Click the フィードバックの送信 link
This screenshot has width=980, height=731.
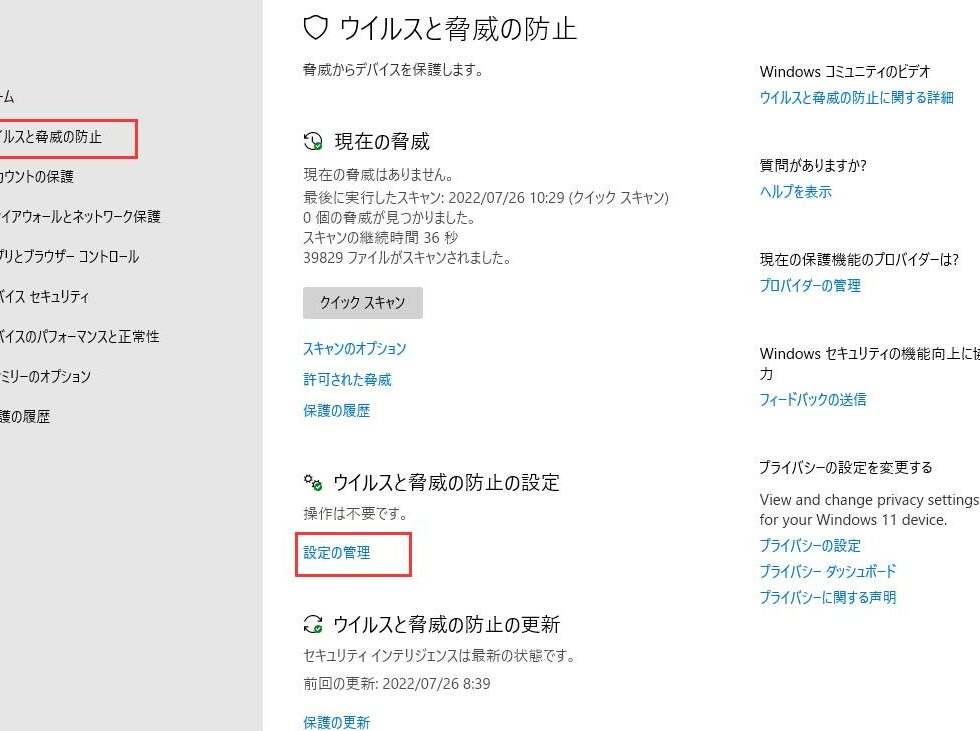pos(812,400)
